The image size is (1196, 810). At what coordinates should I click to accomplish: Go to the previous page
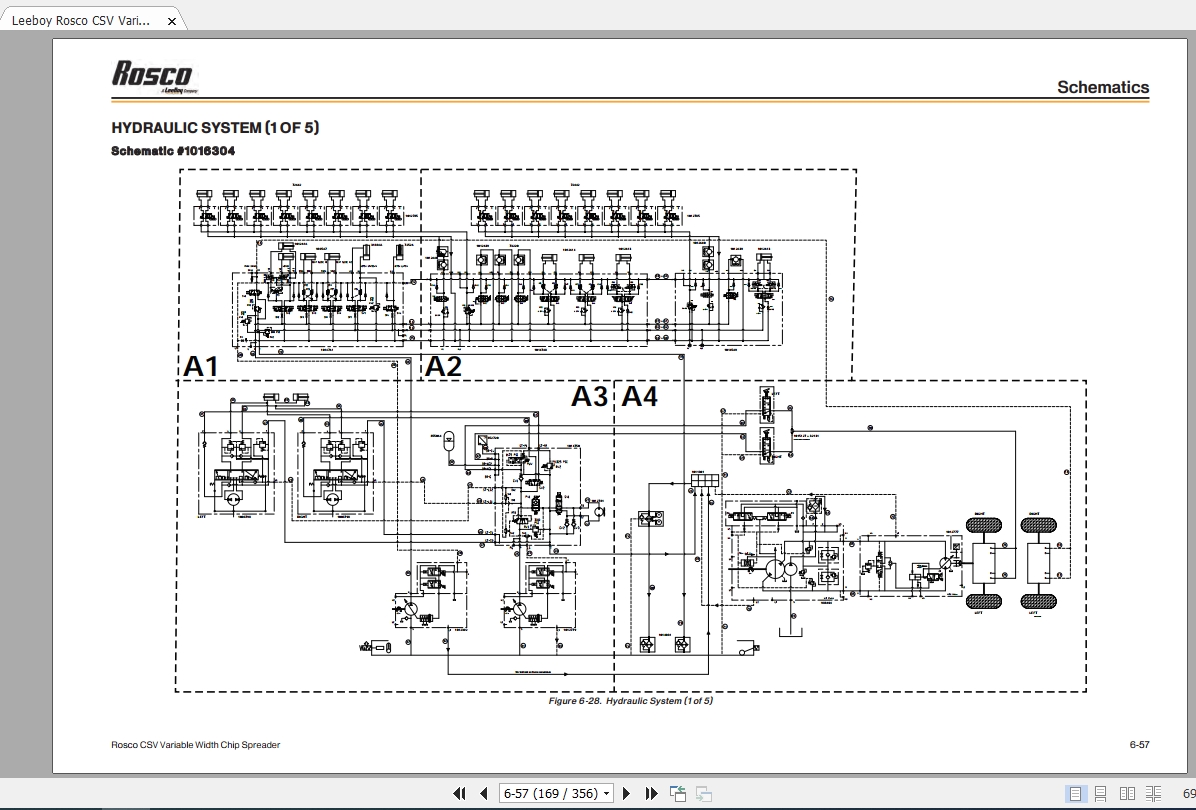[484, 793]
